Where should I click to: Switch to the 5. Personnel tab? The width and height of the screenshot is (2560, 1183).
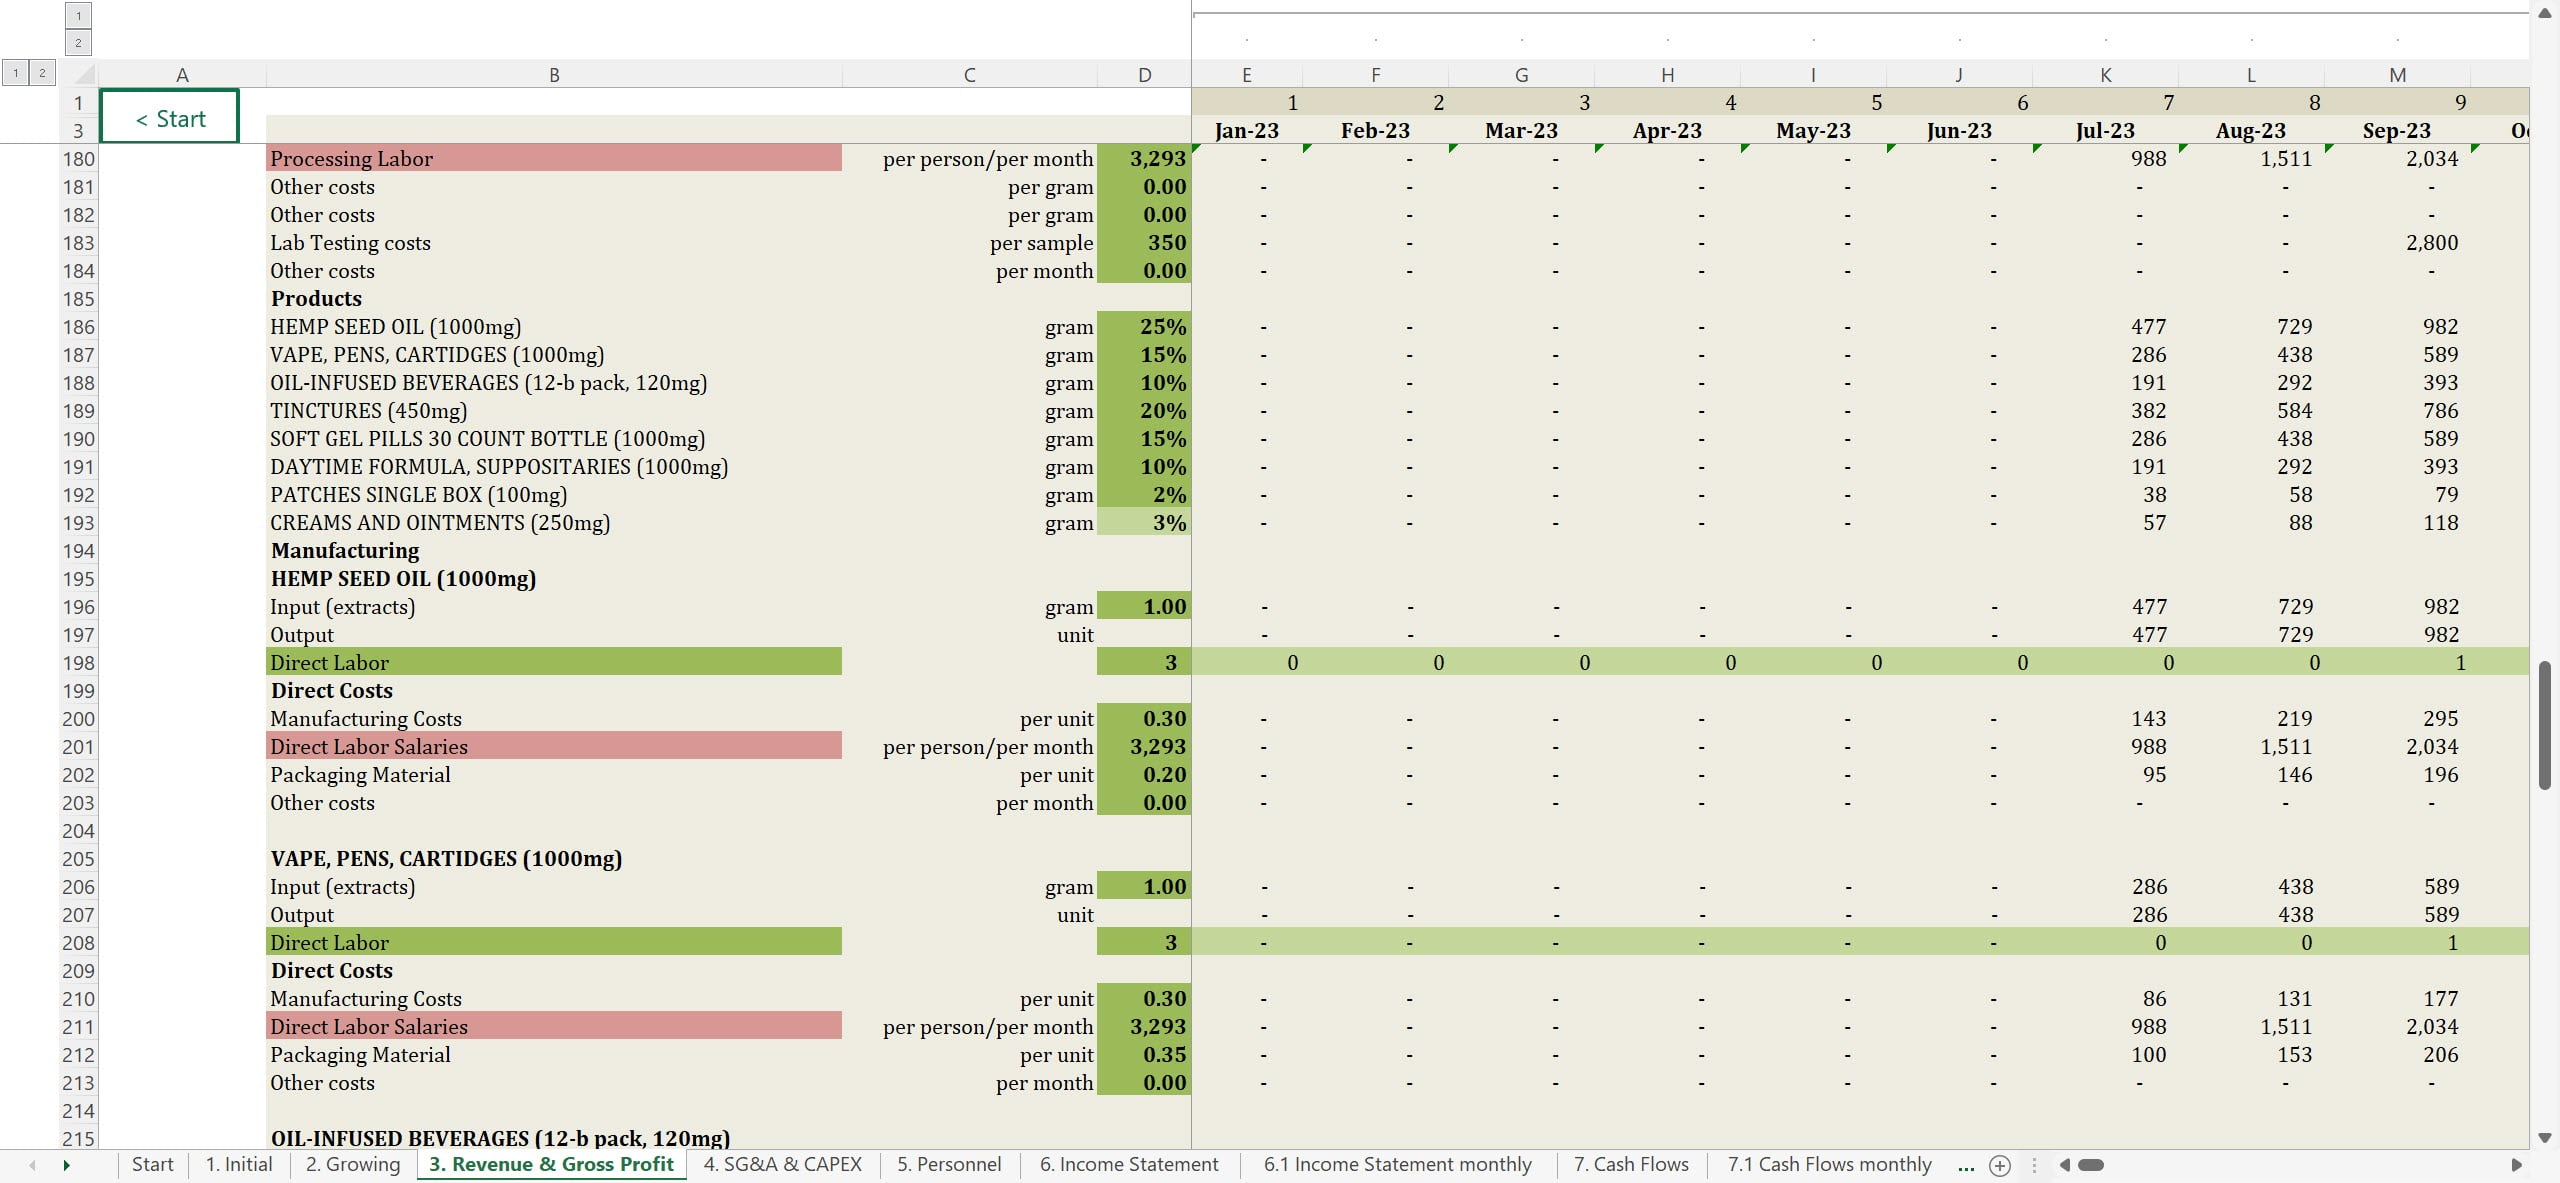(948, 1164)
